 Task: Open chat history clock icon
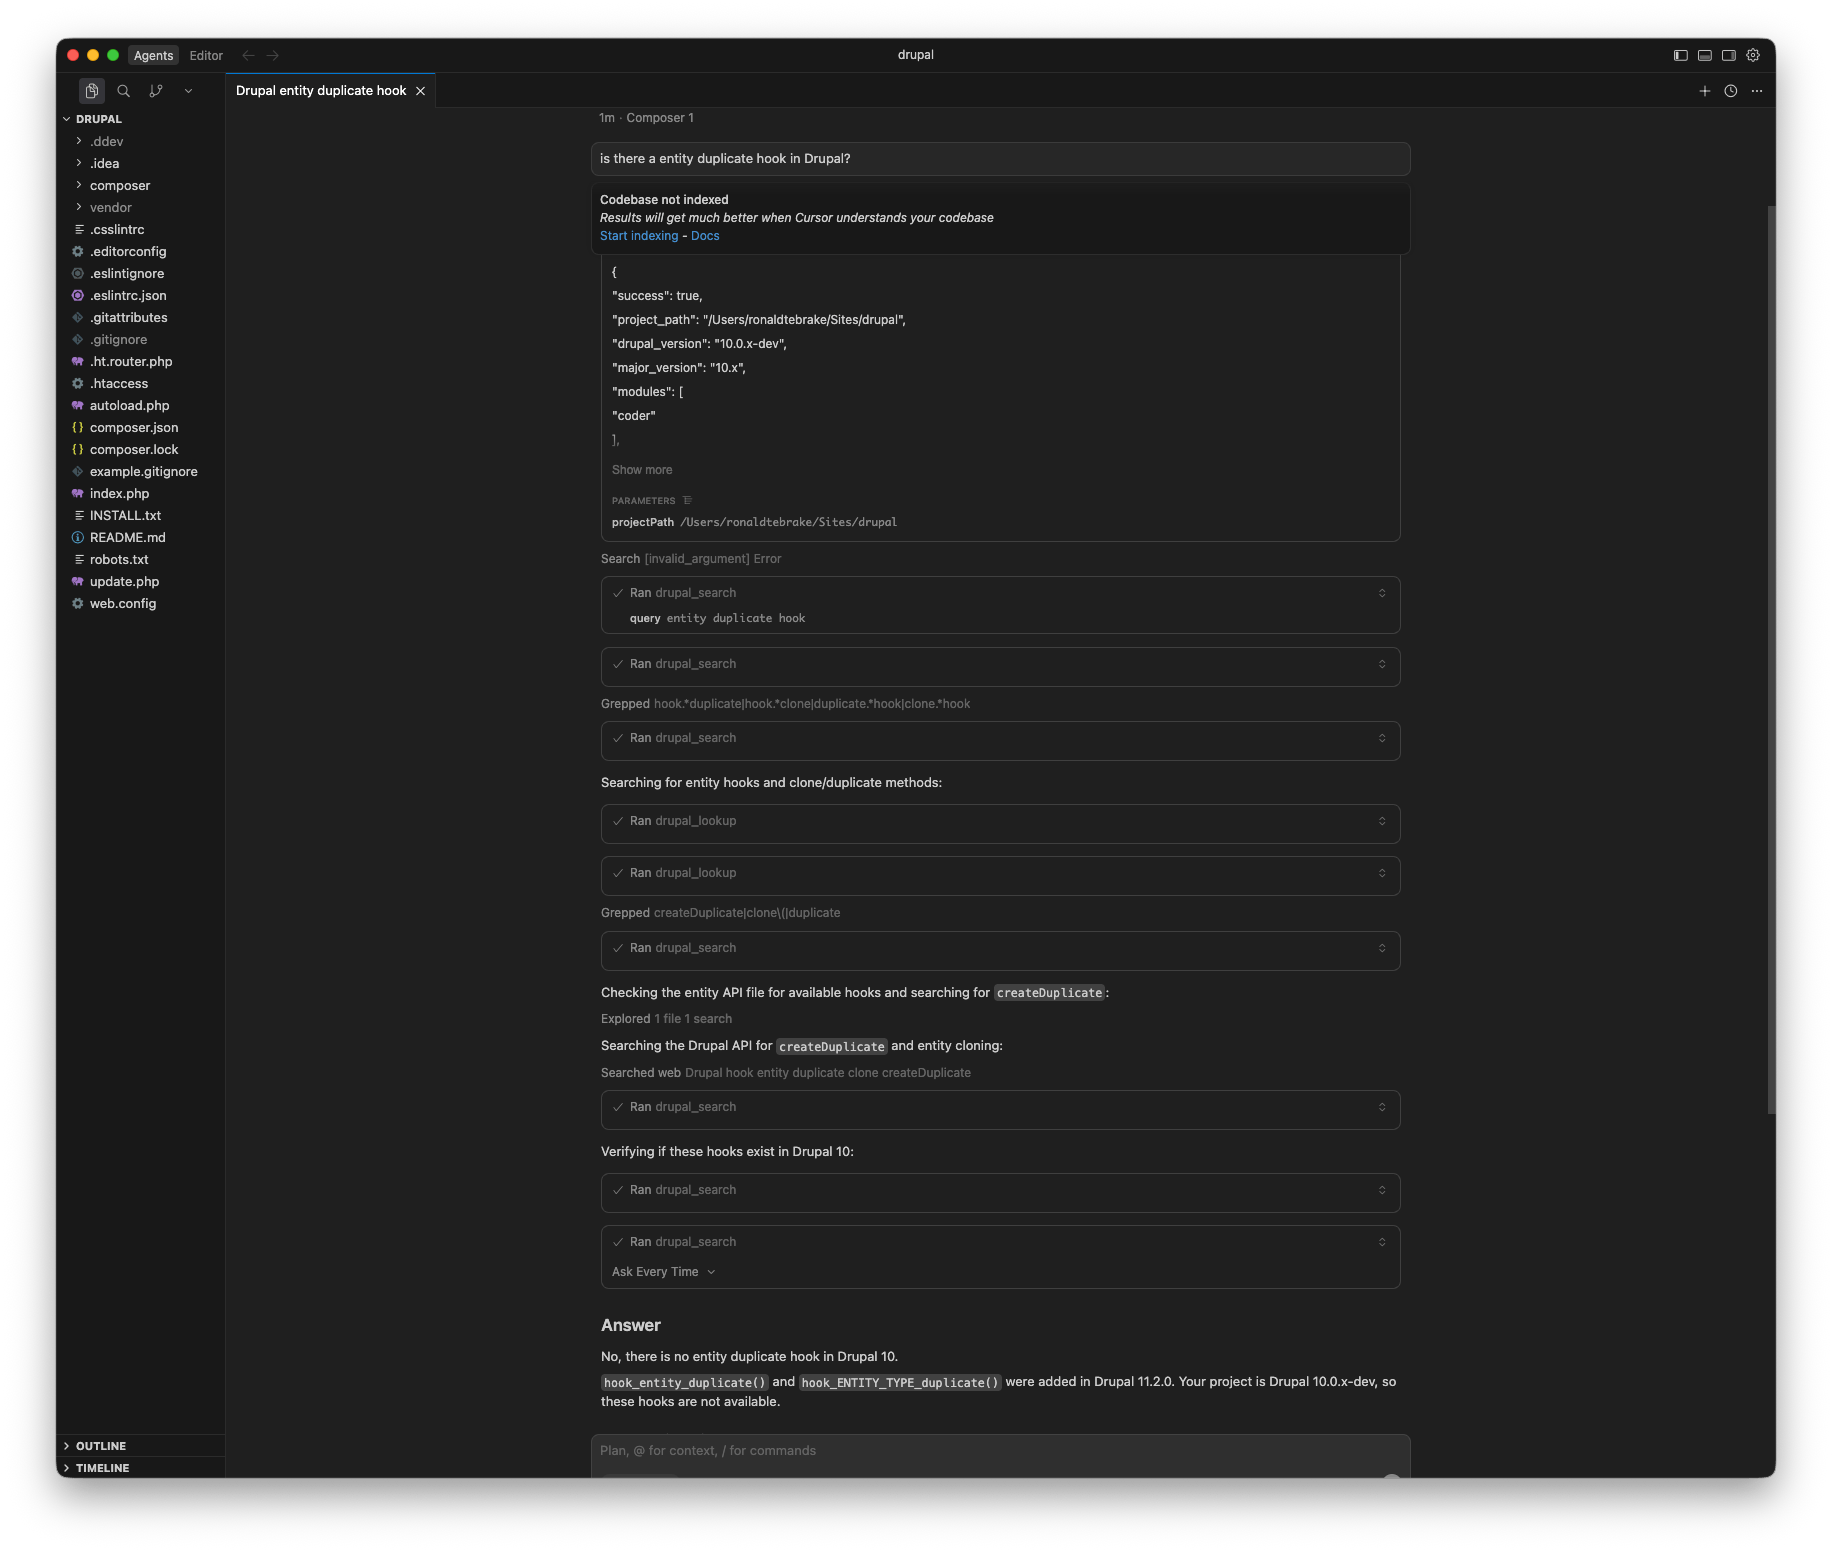[1731, 91]
